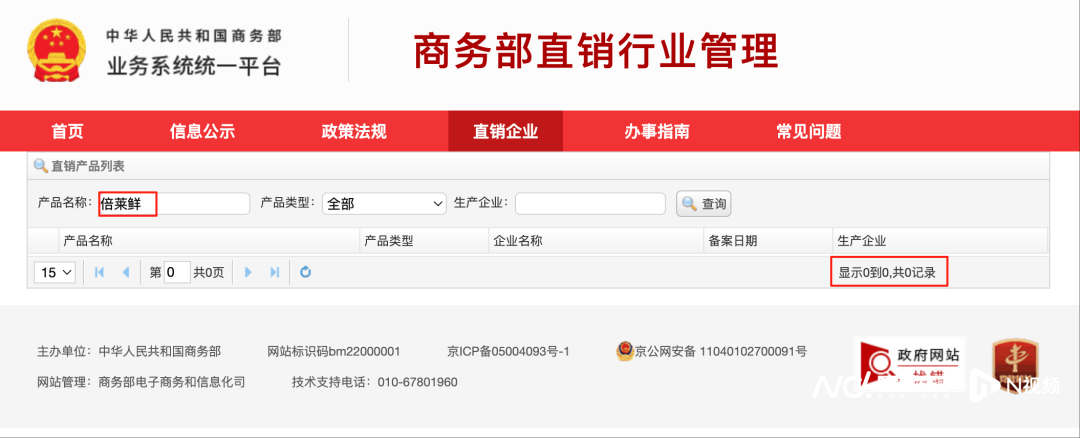Screen dimensions: 1080x438
Task: Open the 首页 navigation tab
Action: pos(67,131)
